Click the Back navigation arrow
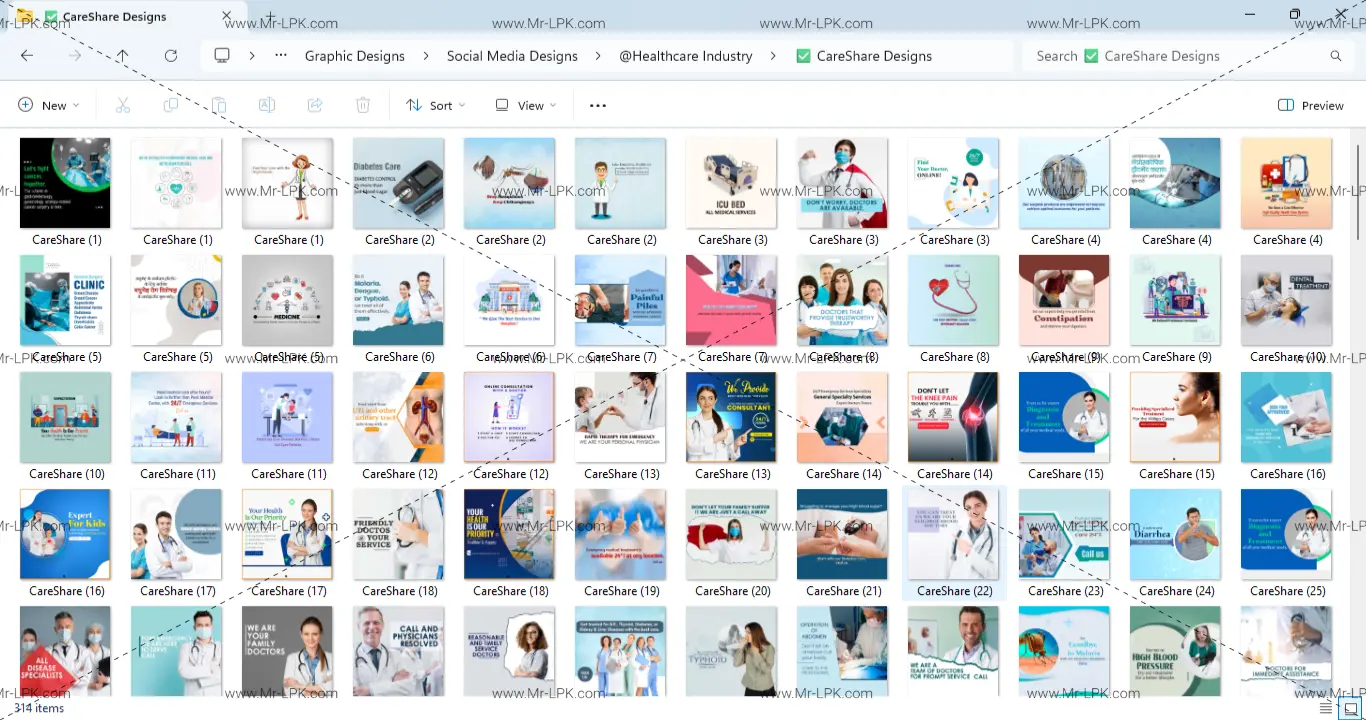The image size is (1366, 720). tap(27, 56)
